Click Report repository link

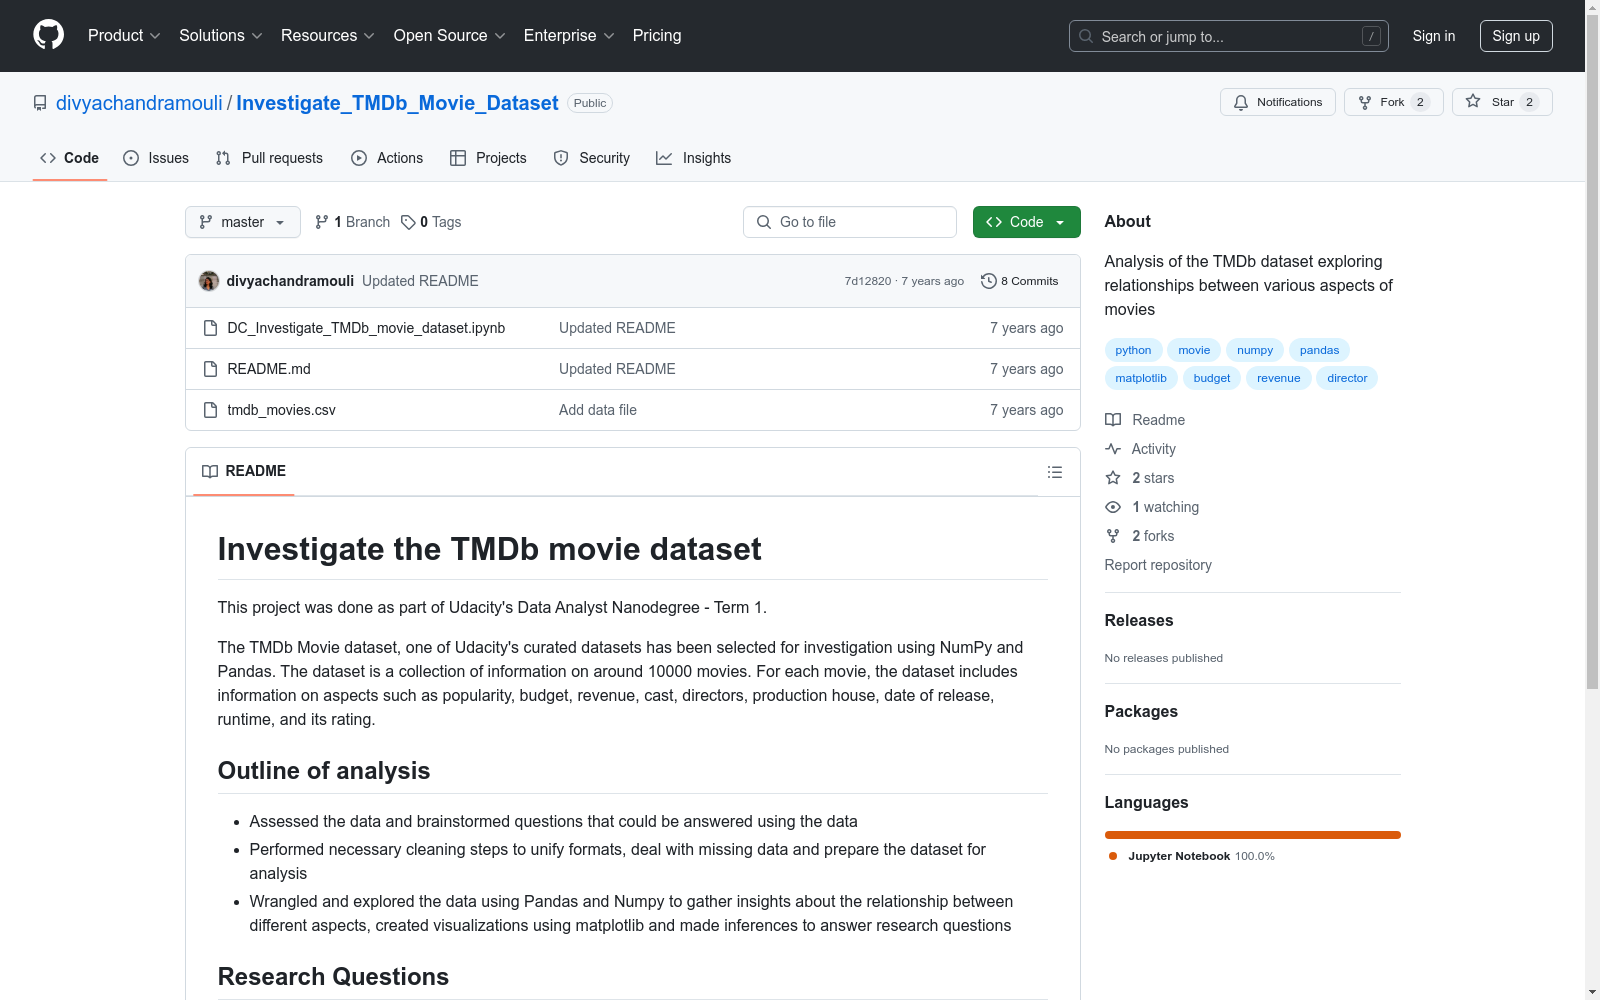point(1158,565)
